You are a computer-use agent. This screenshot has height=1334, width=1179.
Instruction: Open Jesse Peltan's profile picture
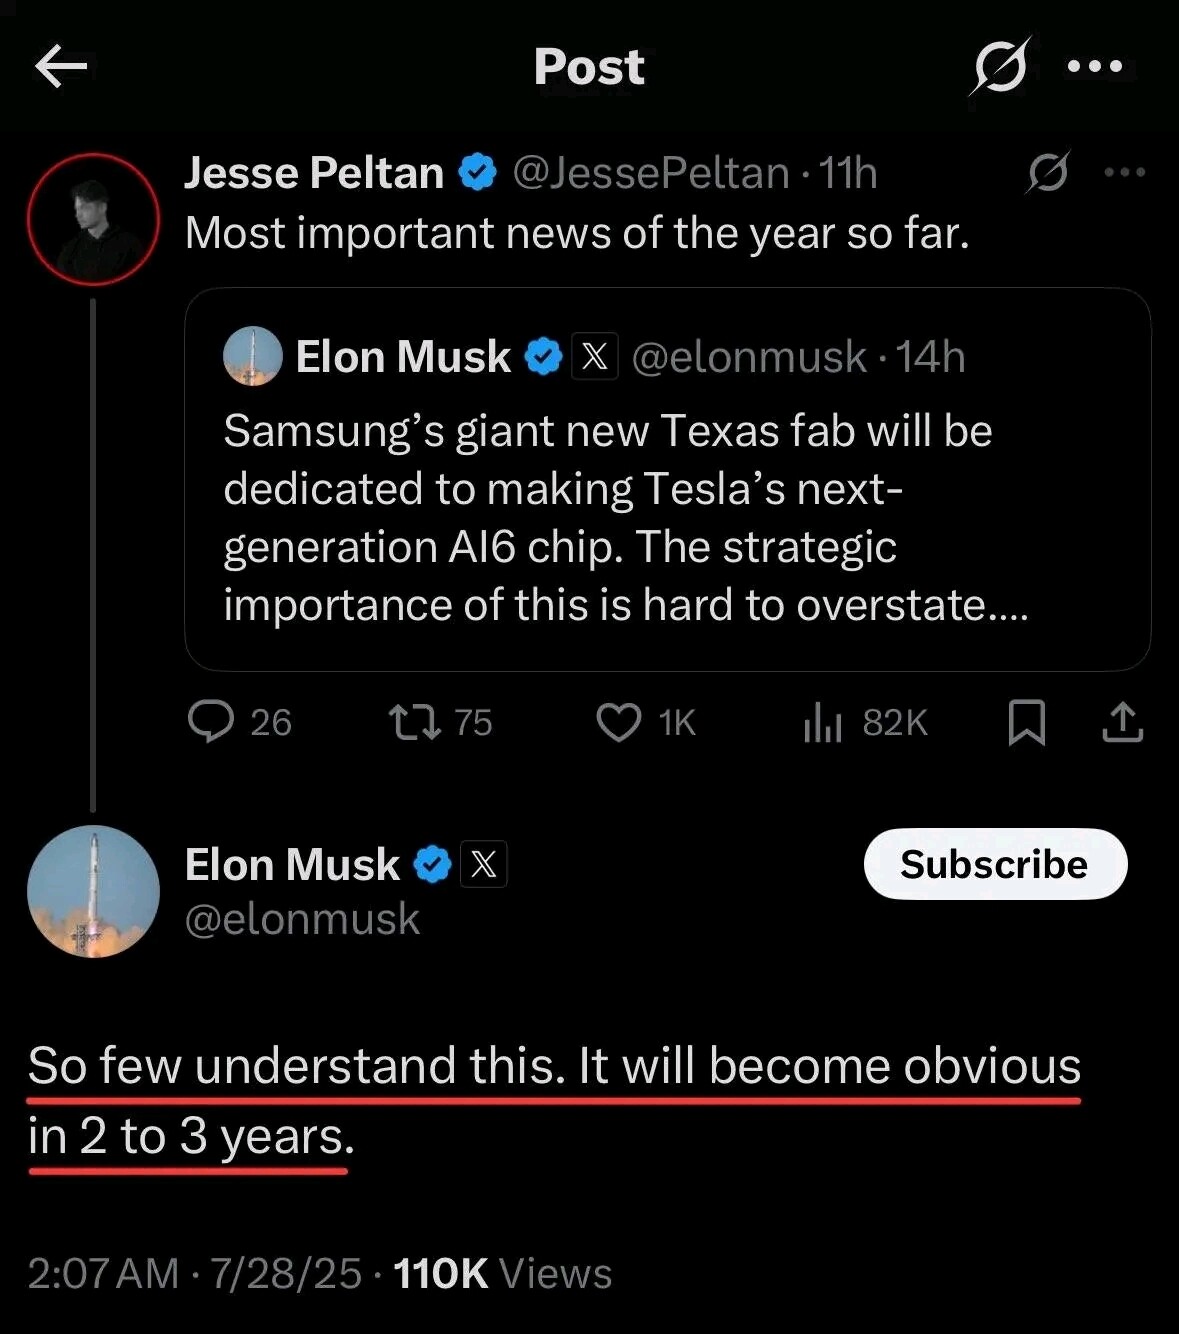93,219
